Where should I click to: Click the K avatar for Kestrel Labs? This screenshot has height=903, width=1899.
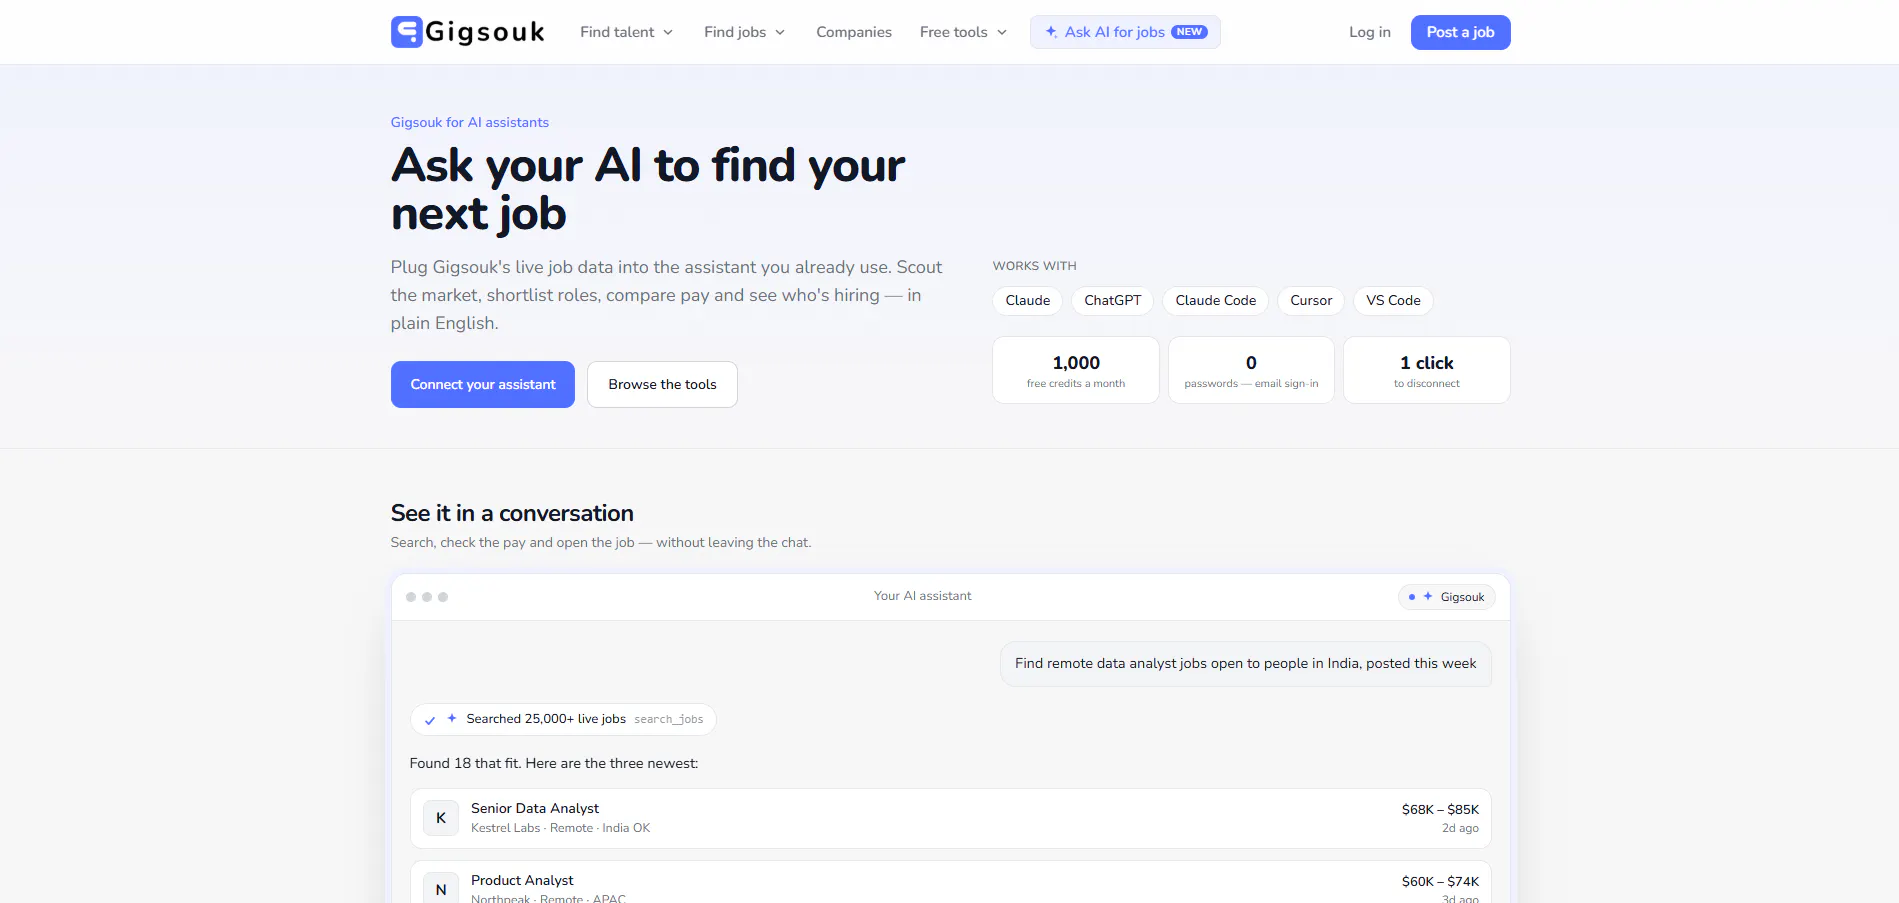(x=441, y=818)
